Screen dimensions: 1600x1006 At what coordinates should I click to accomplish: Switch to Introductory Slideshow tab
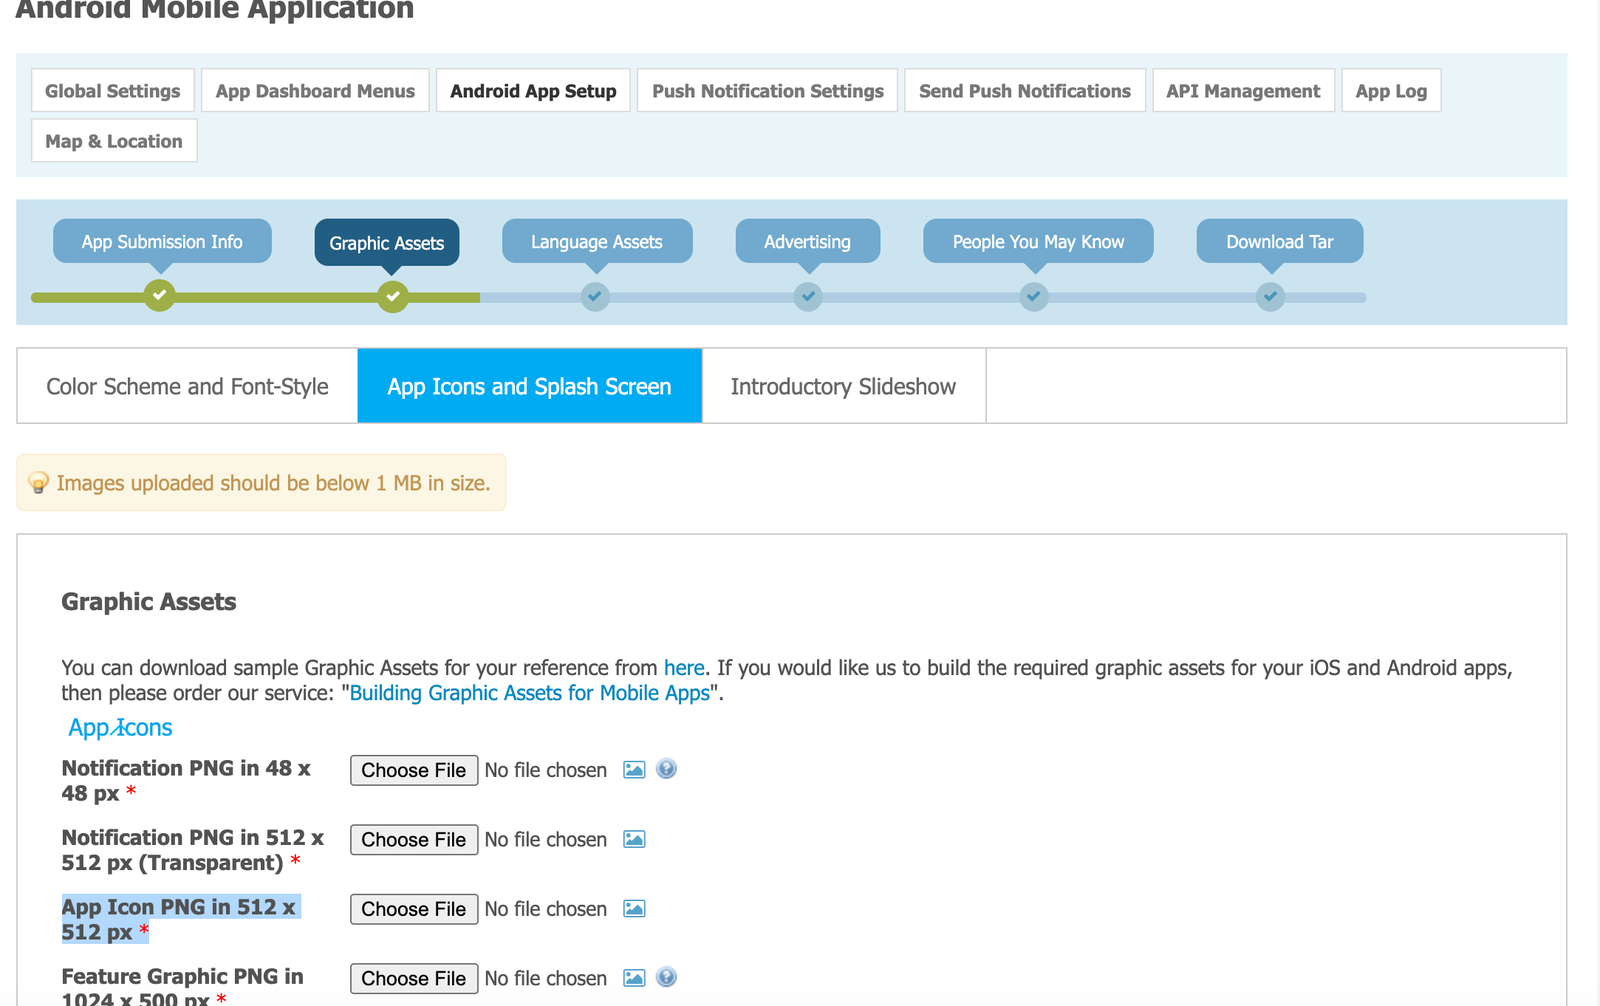[x=843, y=387]
